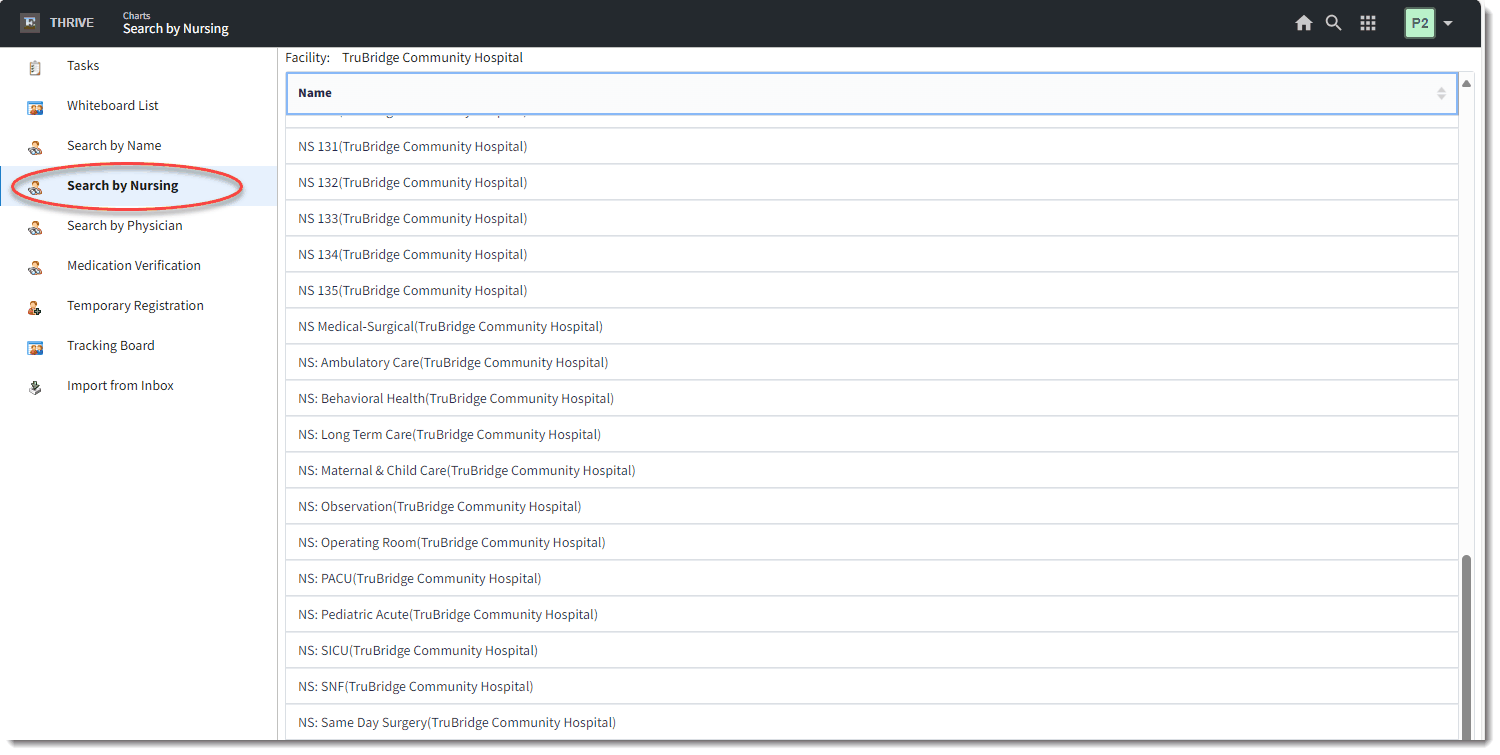The height and width of the screenshot is (755, 1500).
Task: Click the Search by Physician icon
Action: (35, 227)
